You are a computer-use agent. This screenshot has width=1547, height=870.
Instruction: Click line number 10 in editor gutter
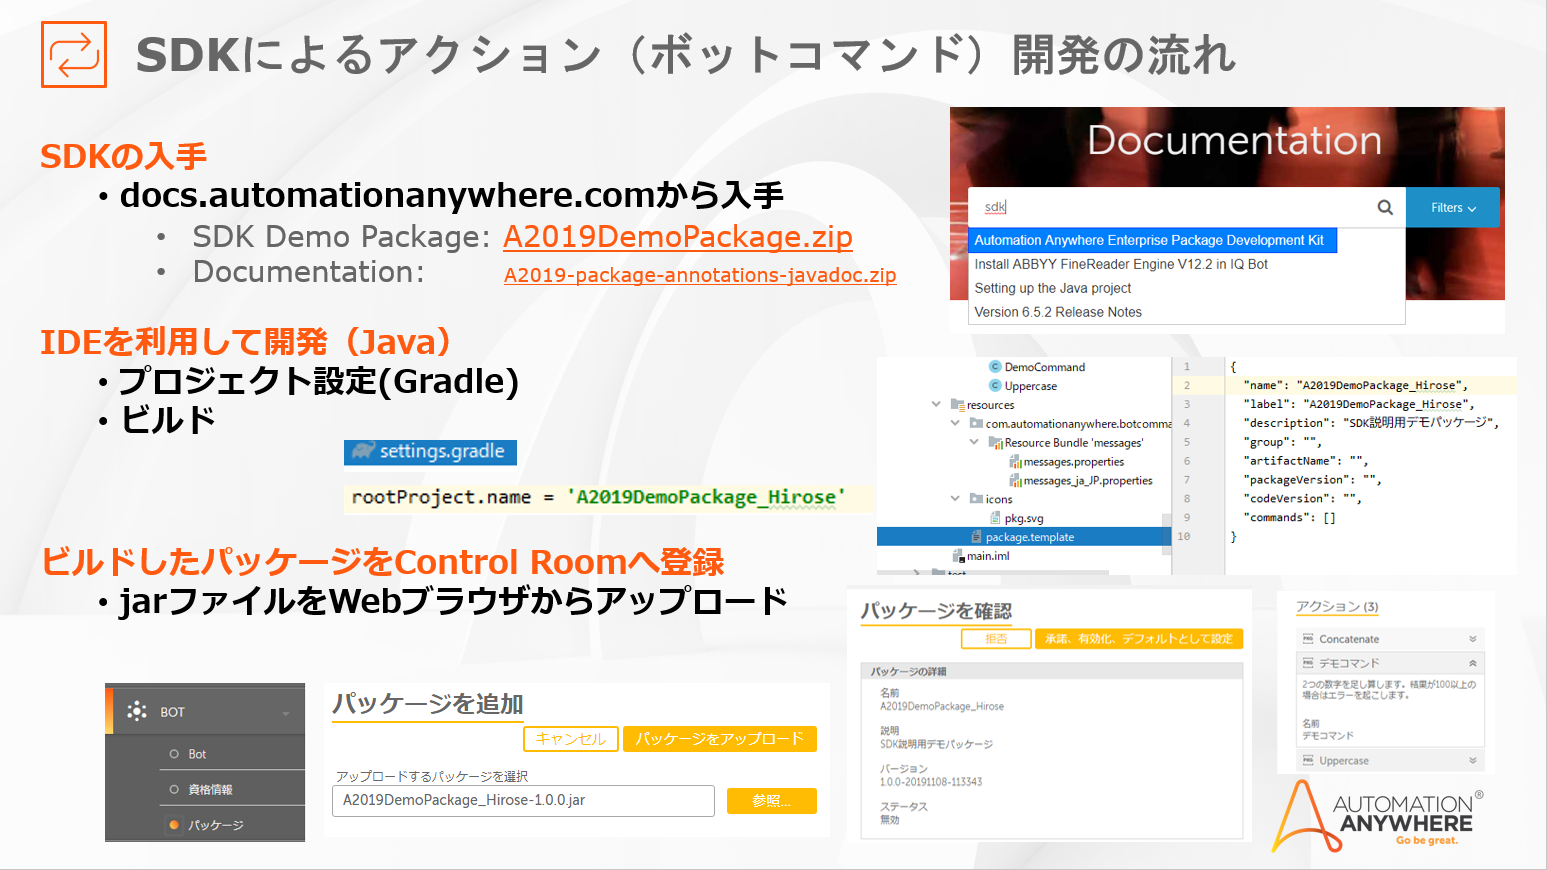[1184, 537]
